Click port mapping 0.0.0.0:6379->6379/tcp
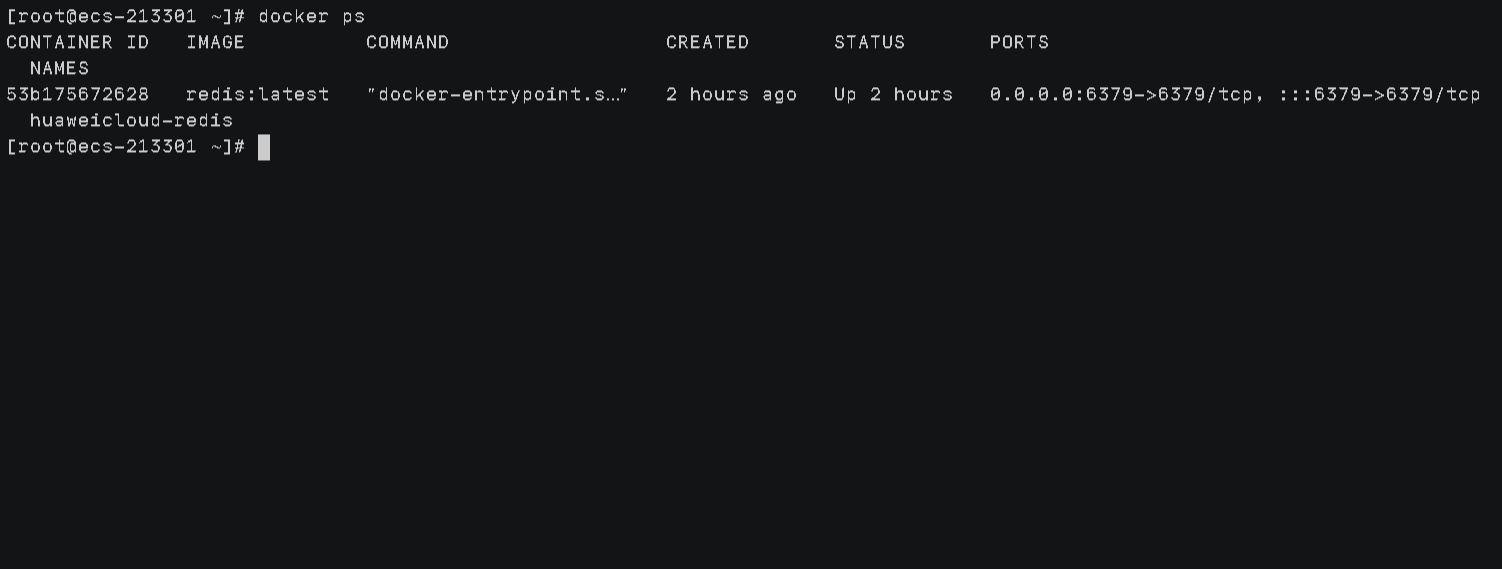 point(1121,94)
